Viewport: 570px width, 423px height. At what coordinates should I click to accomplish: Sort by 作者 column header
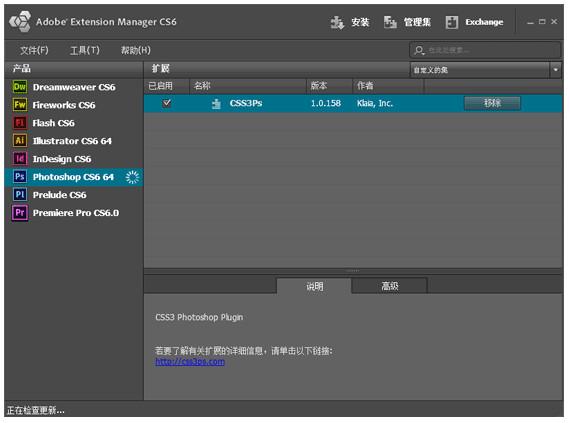click(388, 86)
